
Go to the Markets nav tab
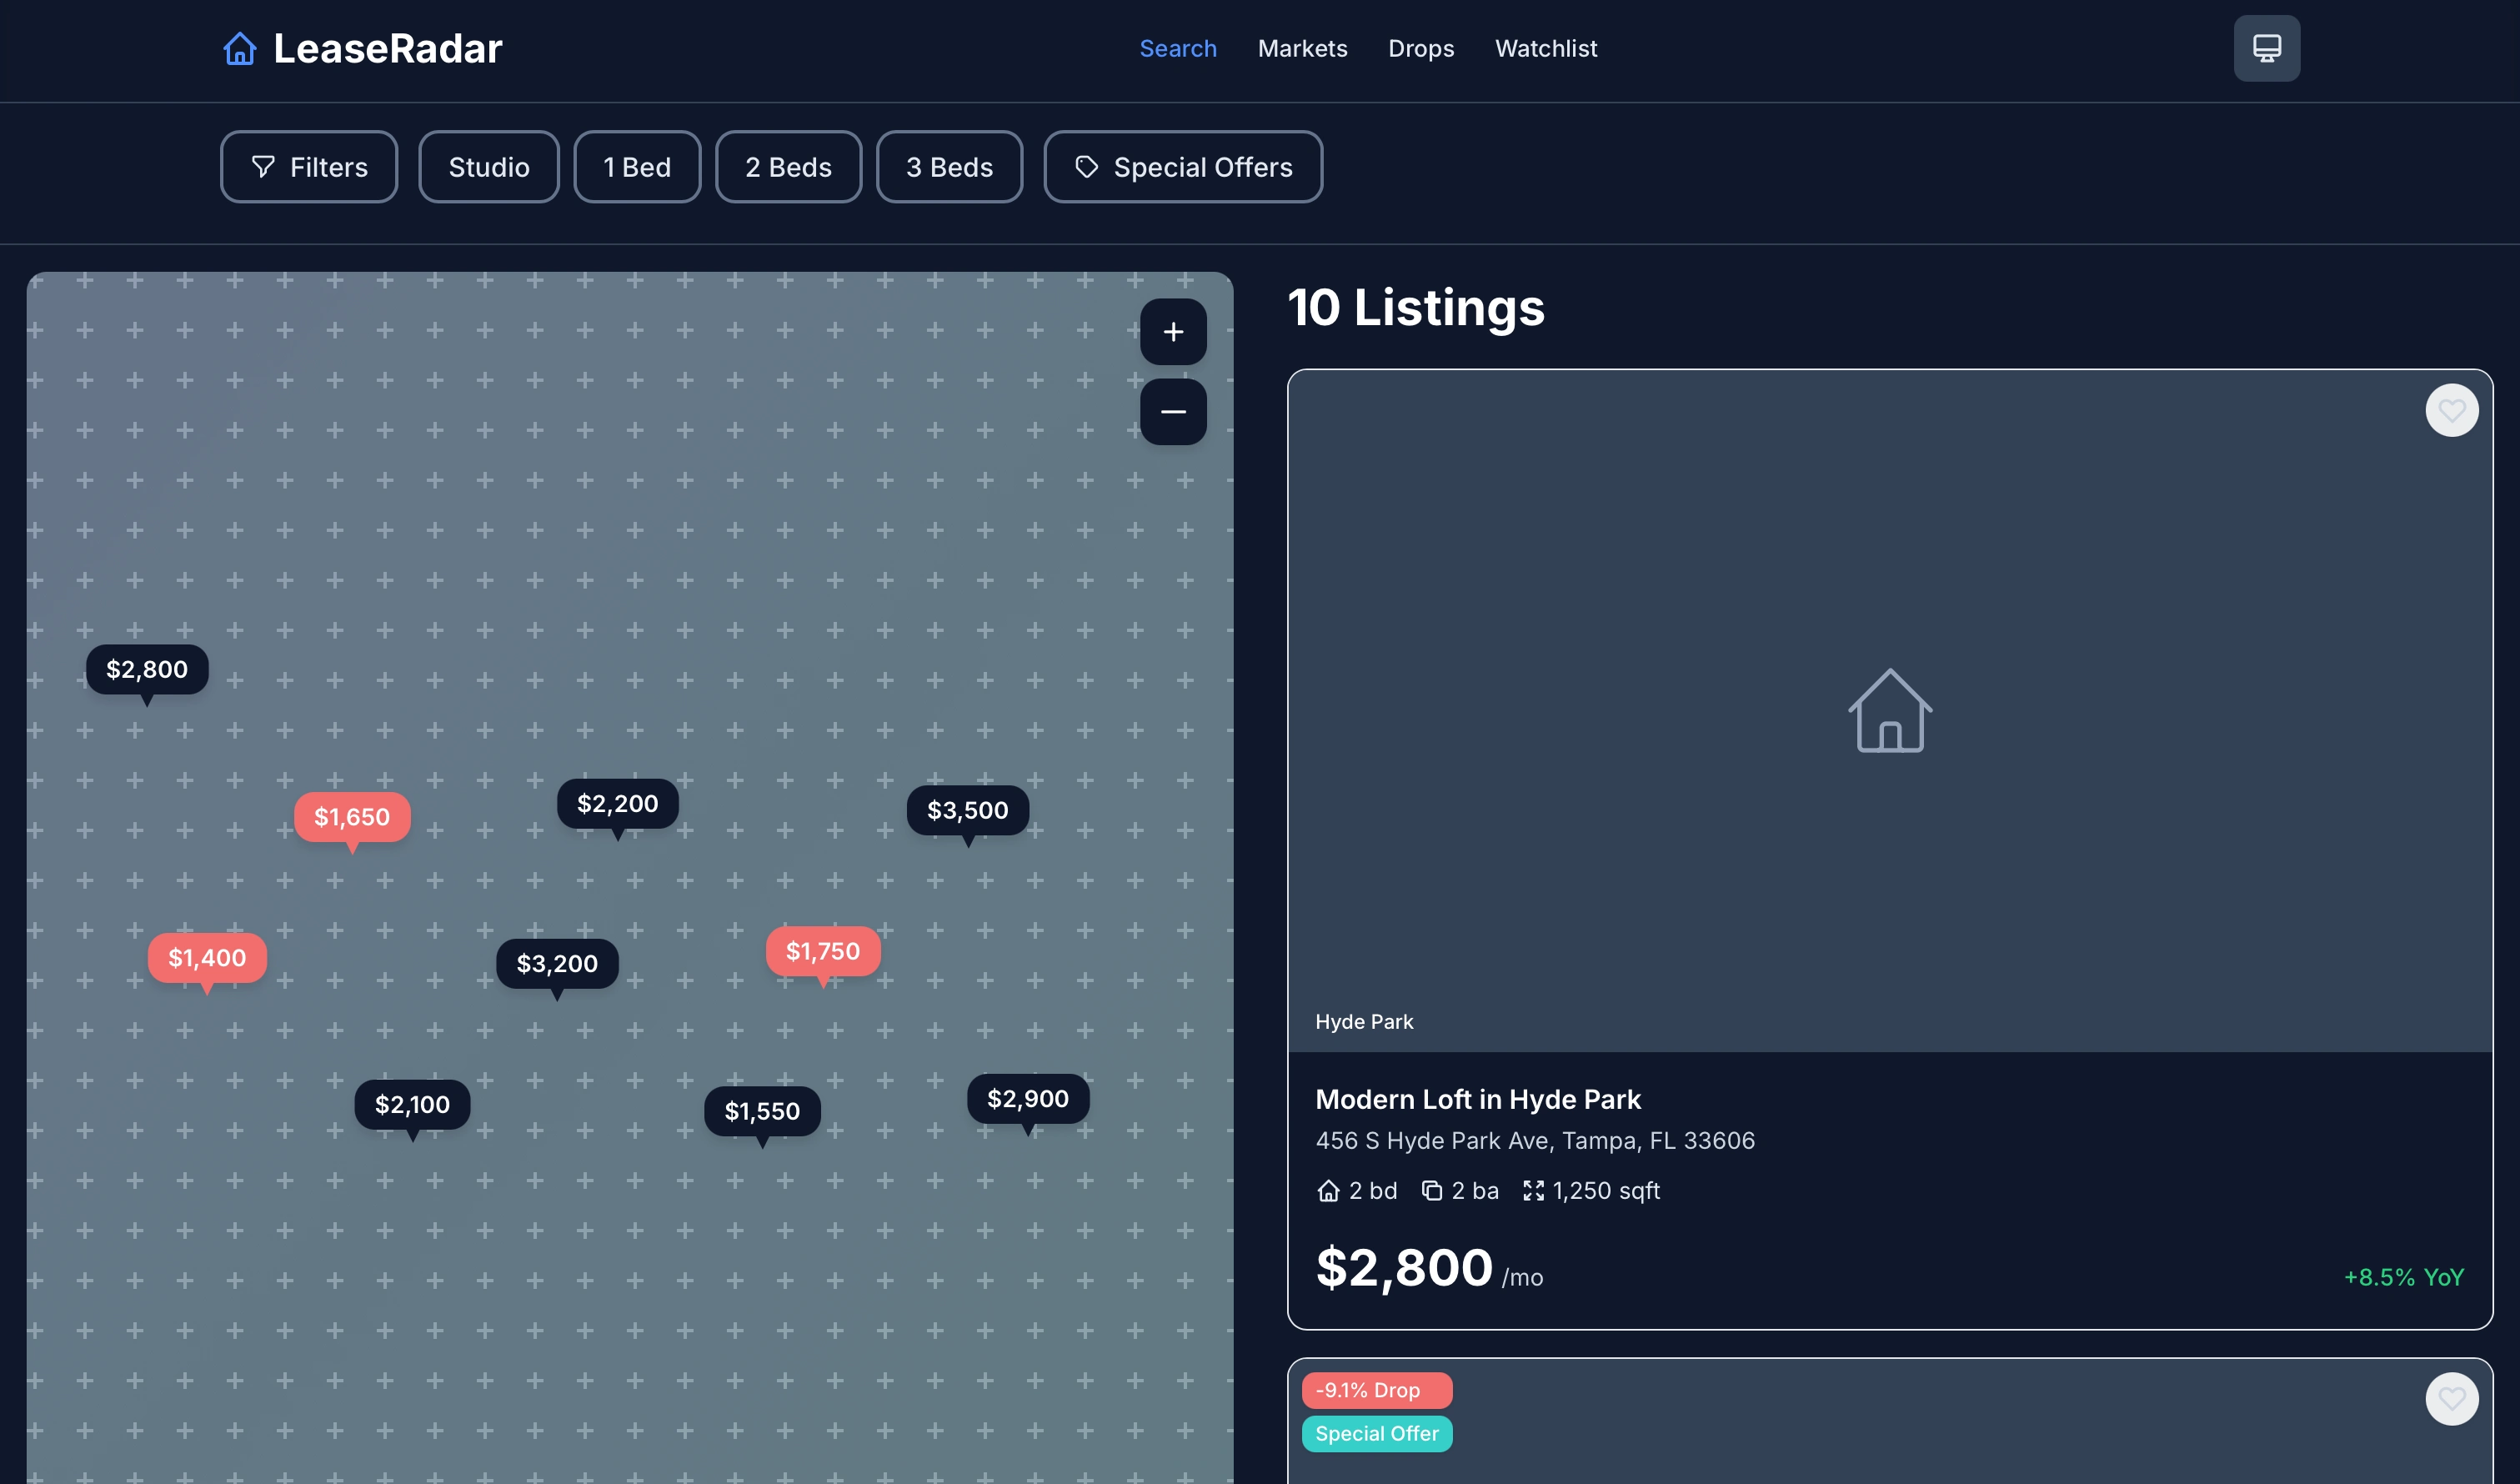coord(1302,48)
